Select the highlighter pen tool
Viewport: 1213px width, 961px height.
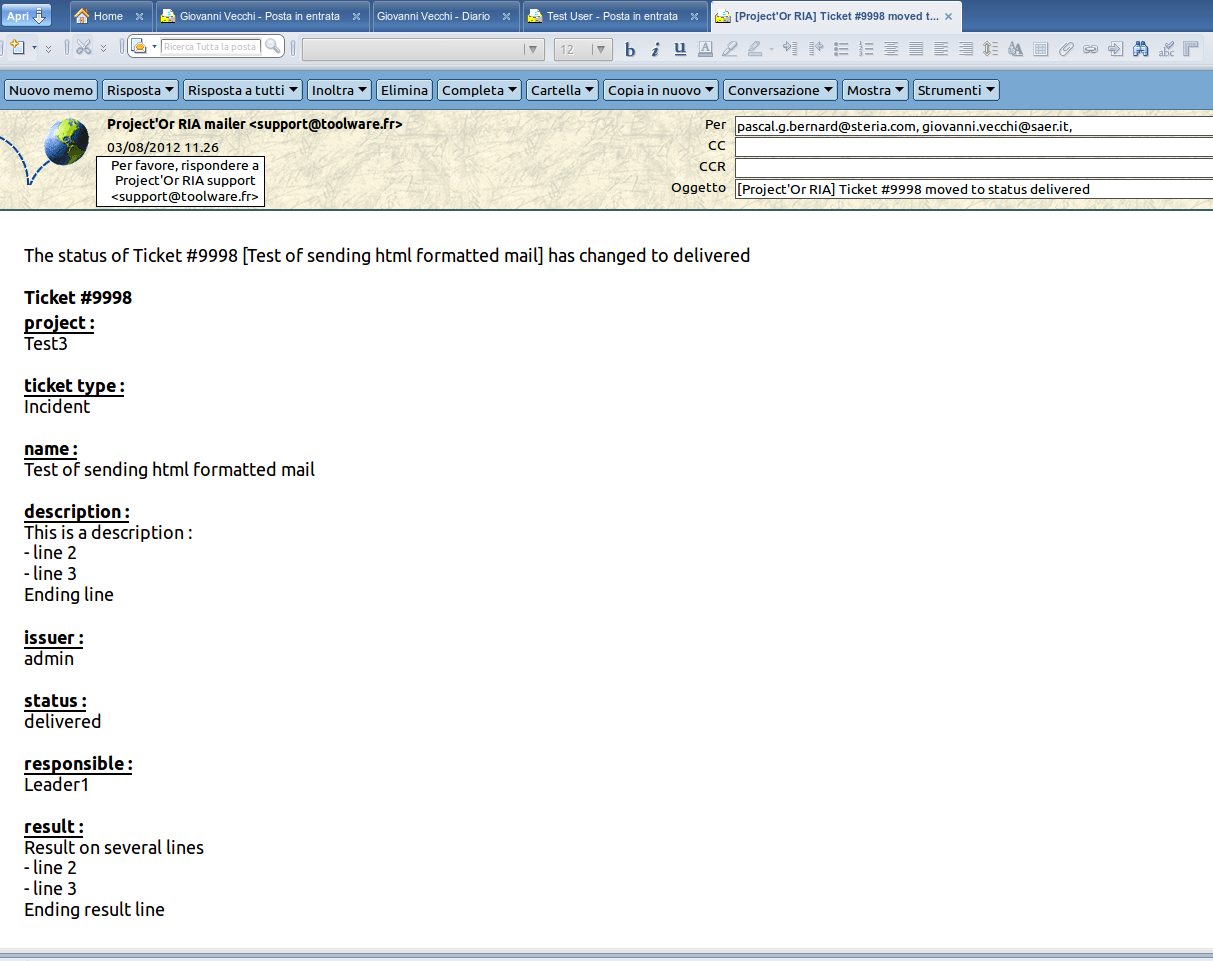[x=730, y=49]
